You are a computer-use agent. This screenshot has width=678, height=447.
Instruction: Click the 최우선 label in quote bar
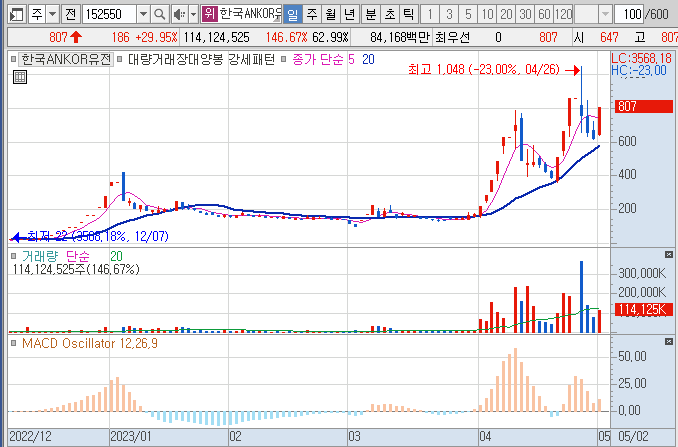[x=452, y=37]
